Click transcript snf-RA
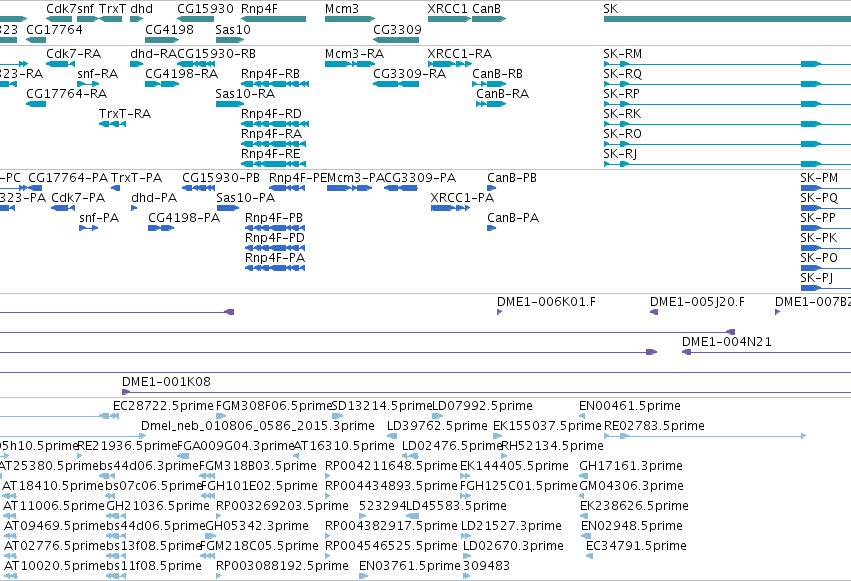 click(98, 74)
